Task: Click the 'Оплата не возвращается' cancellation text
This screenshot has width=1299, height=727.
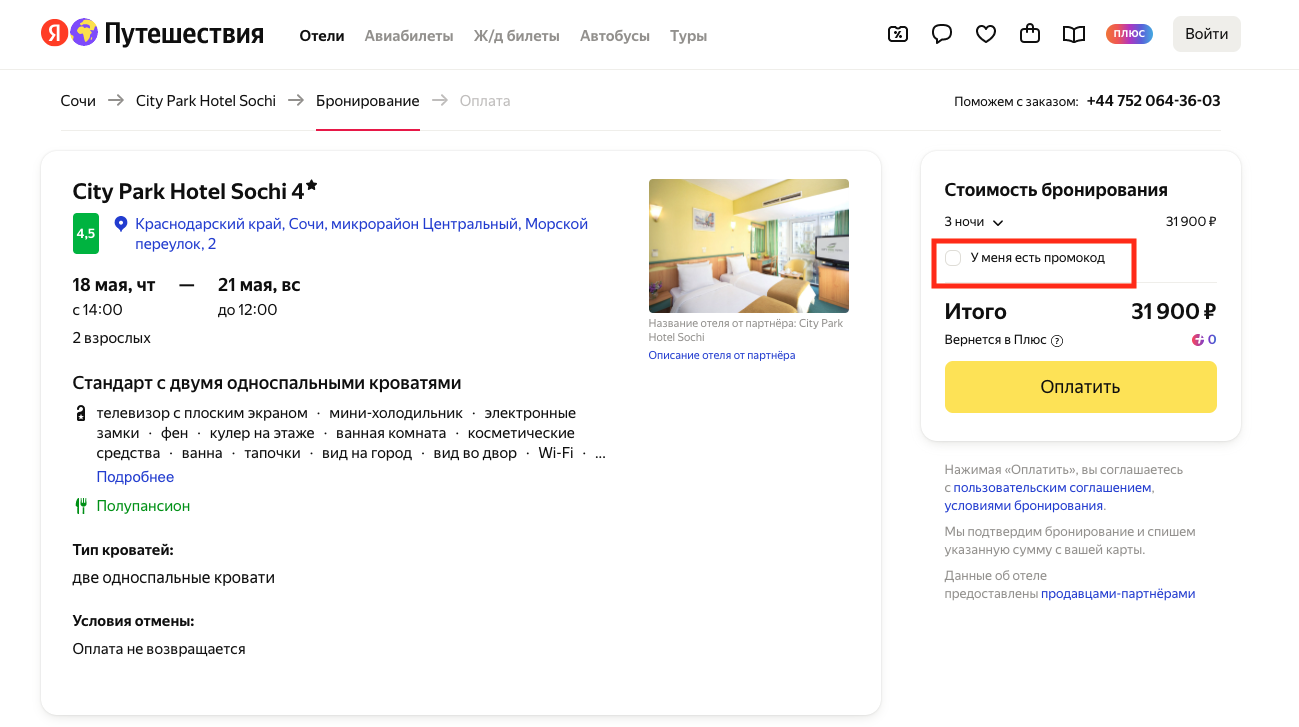Action: tap(159, 649)
